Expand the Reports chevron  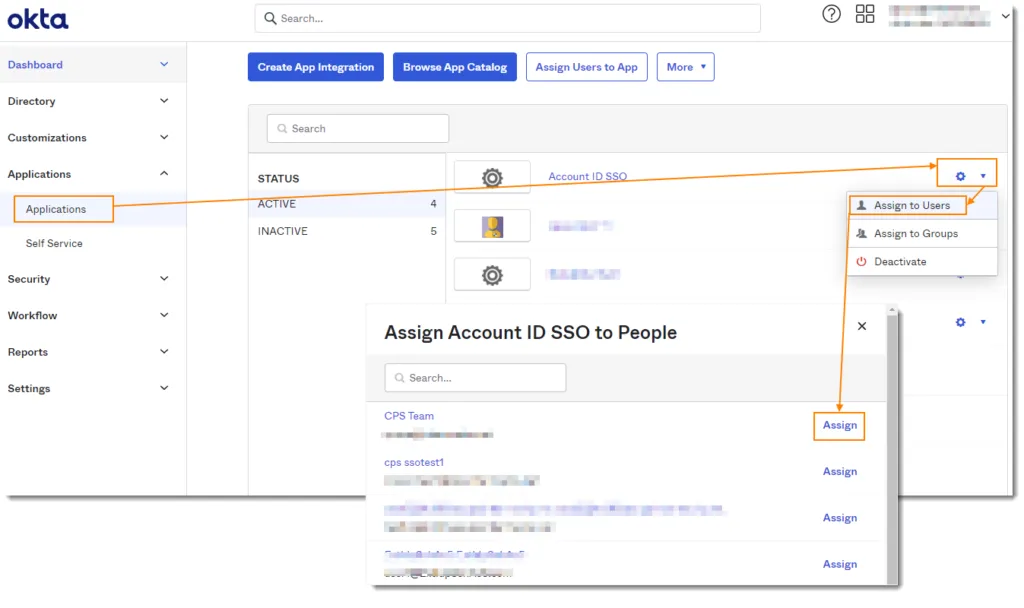tap(164, 351)
